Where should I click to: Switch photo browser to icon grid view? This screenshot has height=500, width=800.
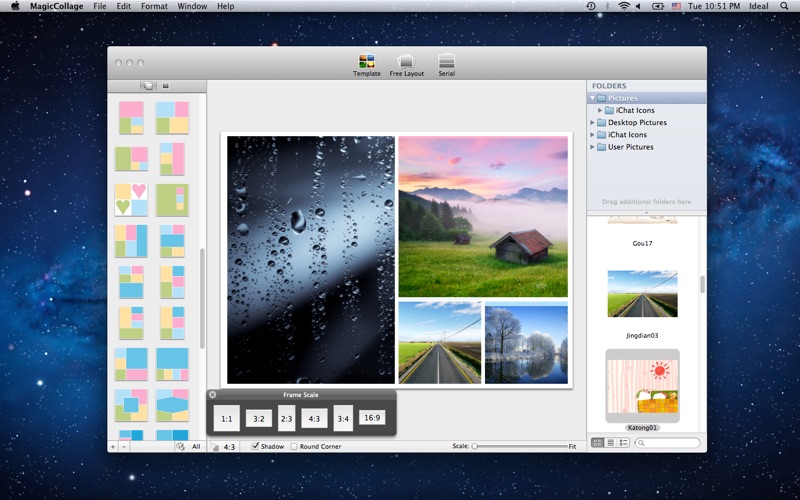click(598, 443)
